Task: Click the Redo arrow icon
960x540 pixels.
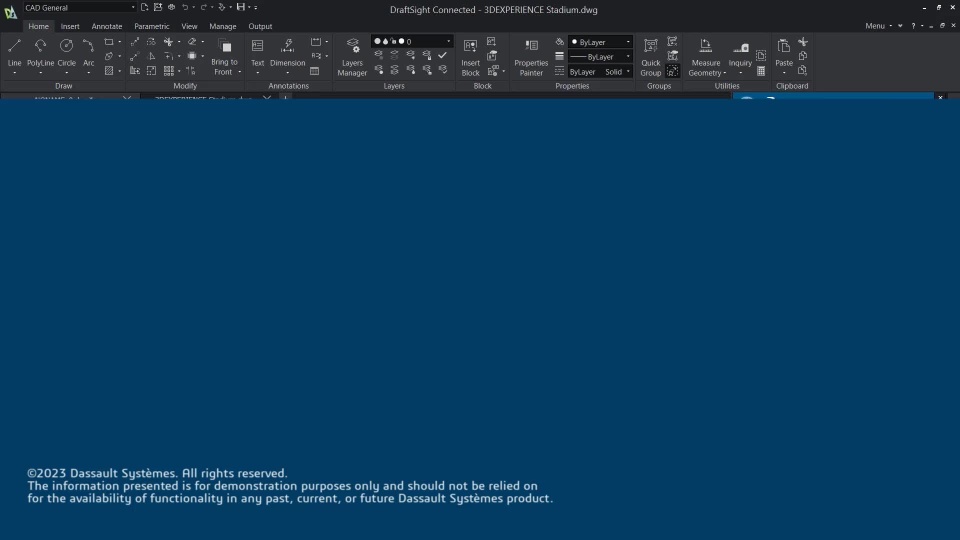Action: click(204, 7)
